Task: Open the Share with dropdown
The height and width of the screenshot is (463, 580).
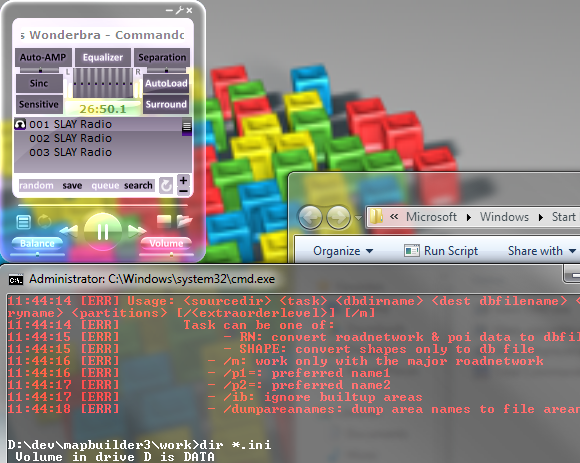Action: click(542, 251)
